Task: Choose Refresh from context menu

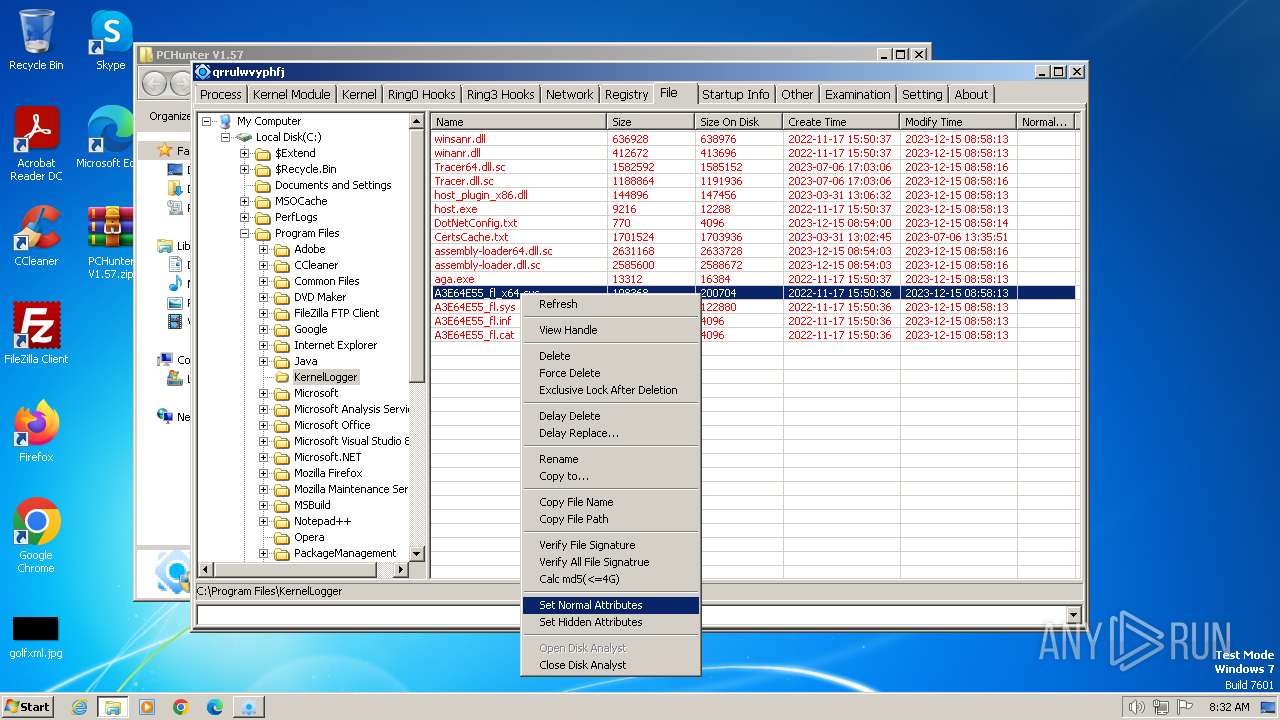Action: click(x=610, y=304)
